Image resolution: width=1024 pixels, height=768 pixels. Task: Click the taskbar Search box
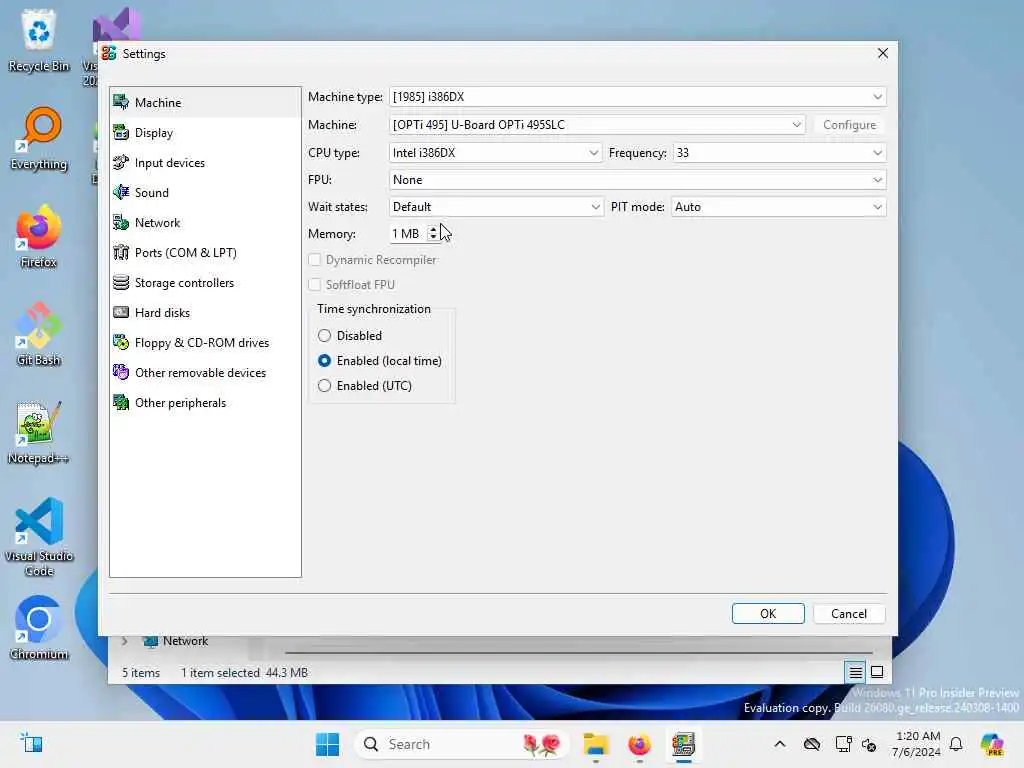click(x=461, y=744)
